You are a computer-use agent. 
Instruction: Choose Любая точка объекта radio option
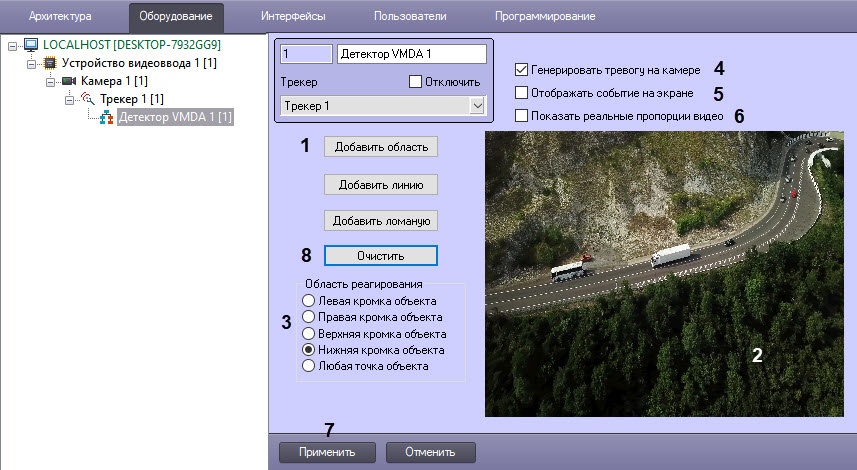[309, 366]
